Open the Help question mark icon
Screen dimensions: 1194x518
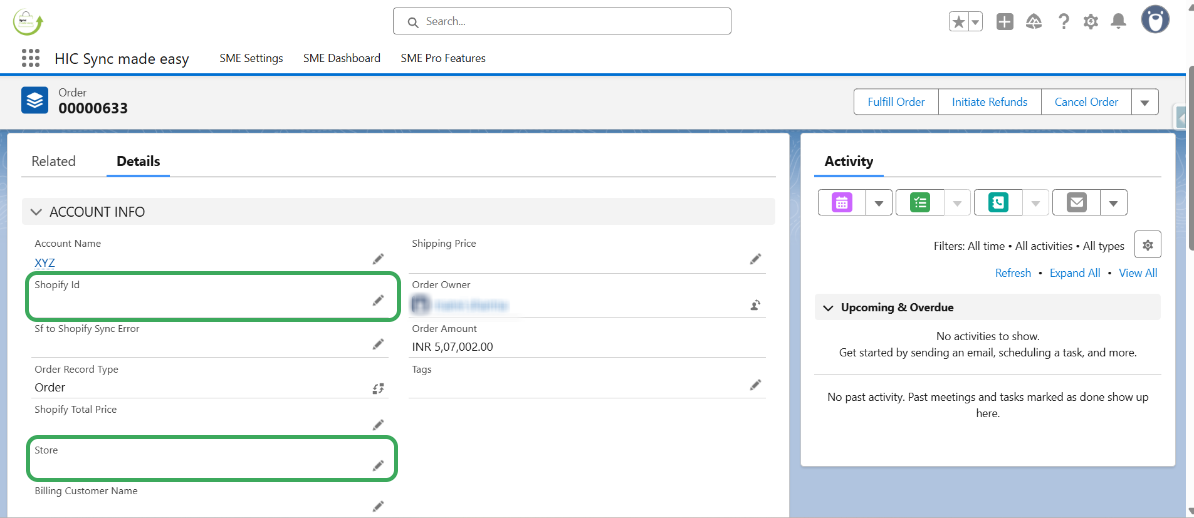[x=1063, y=21]
